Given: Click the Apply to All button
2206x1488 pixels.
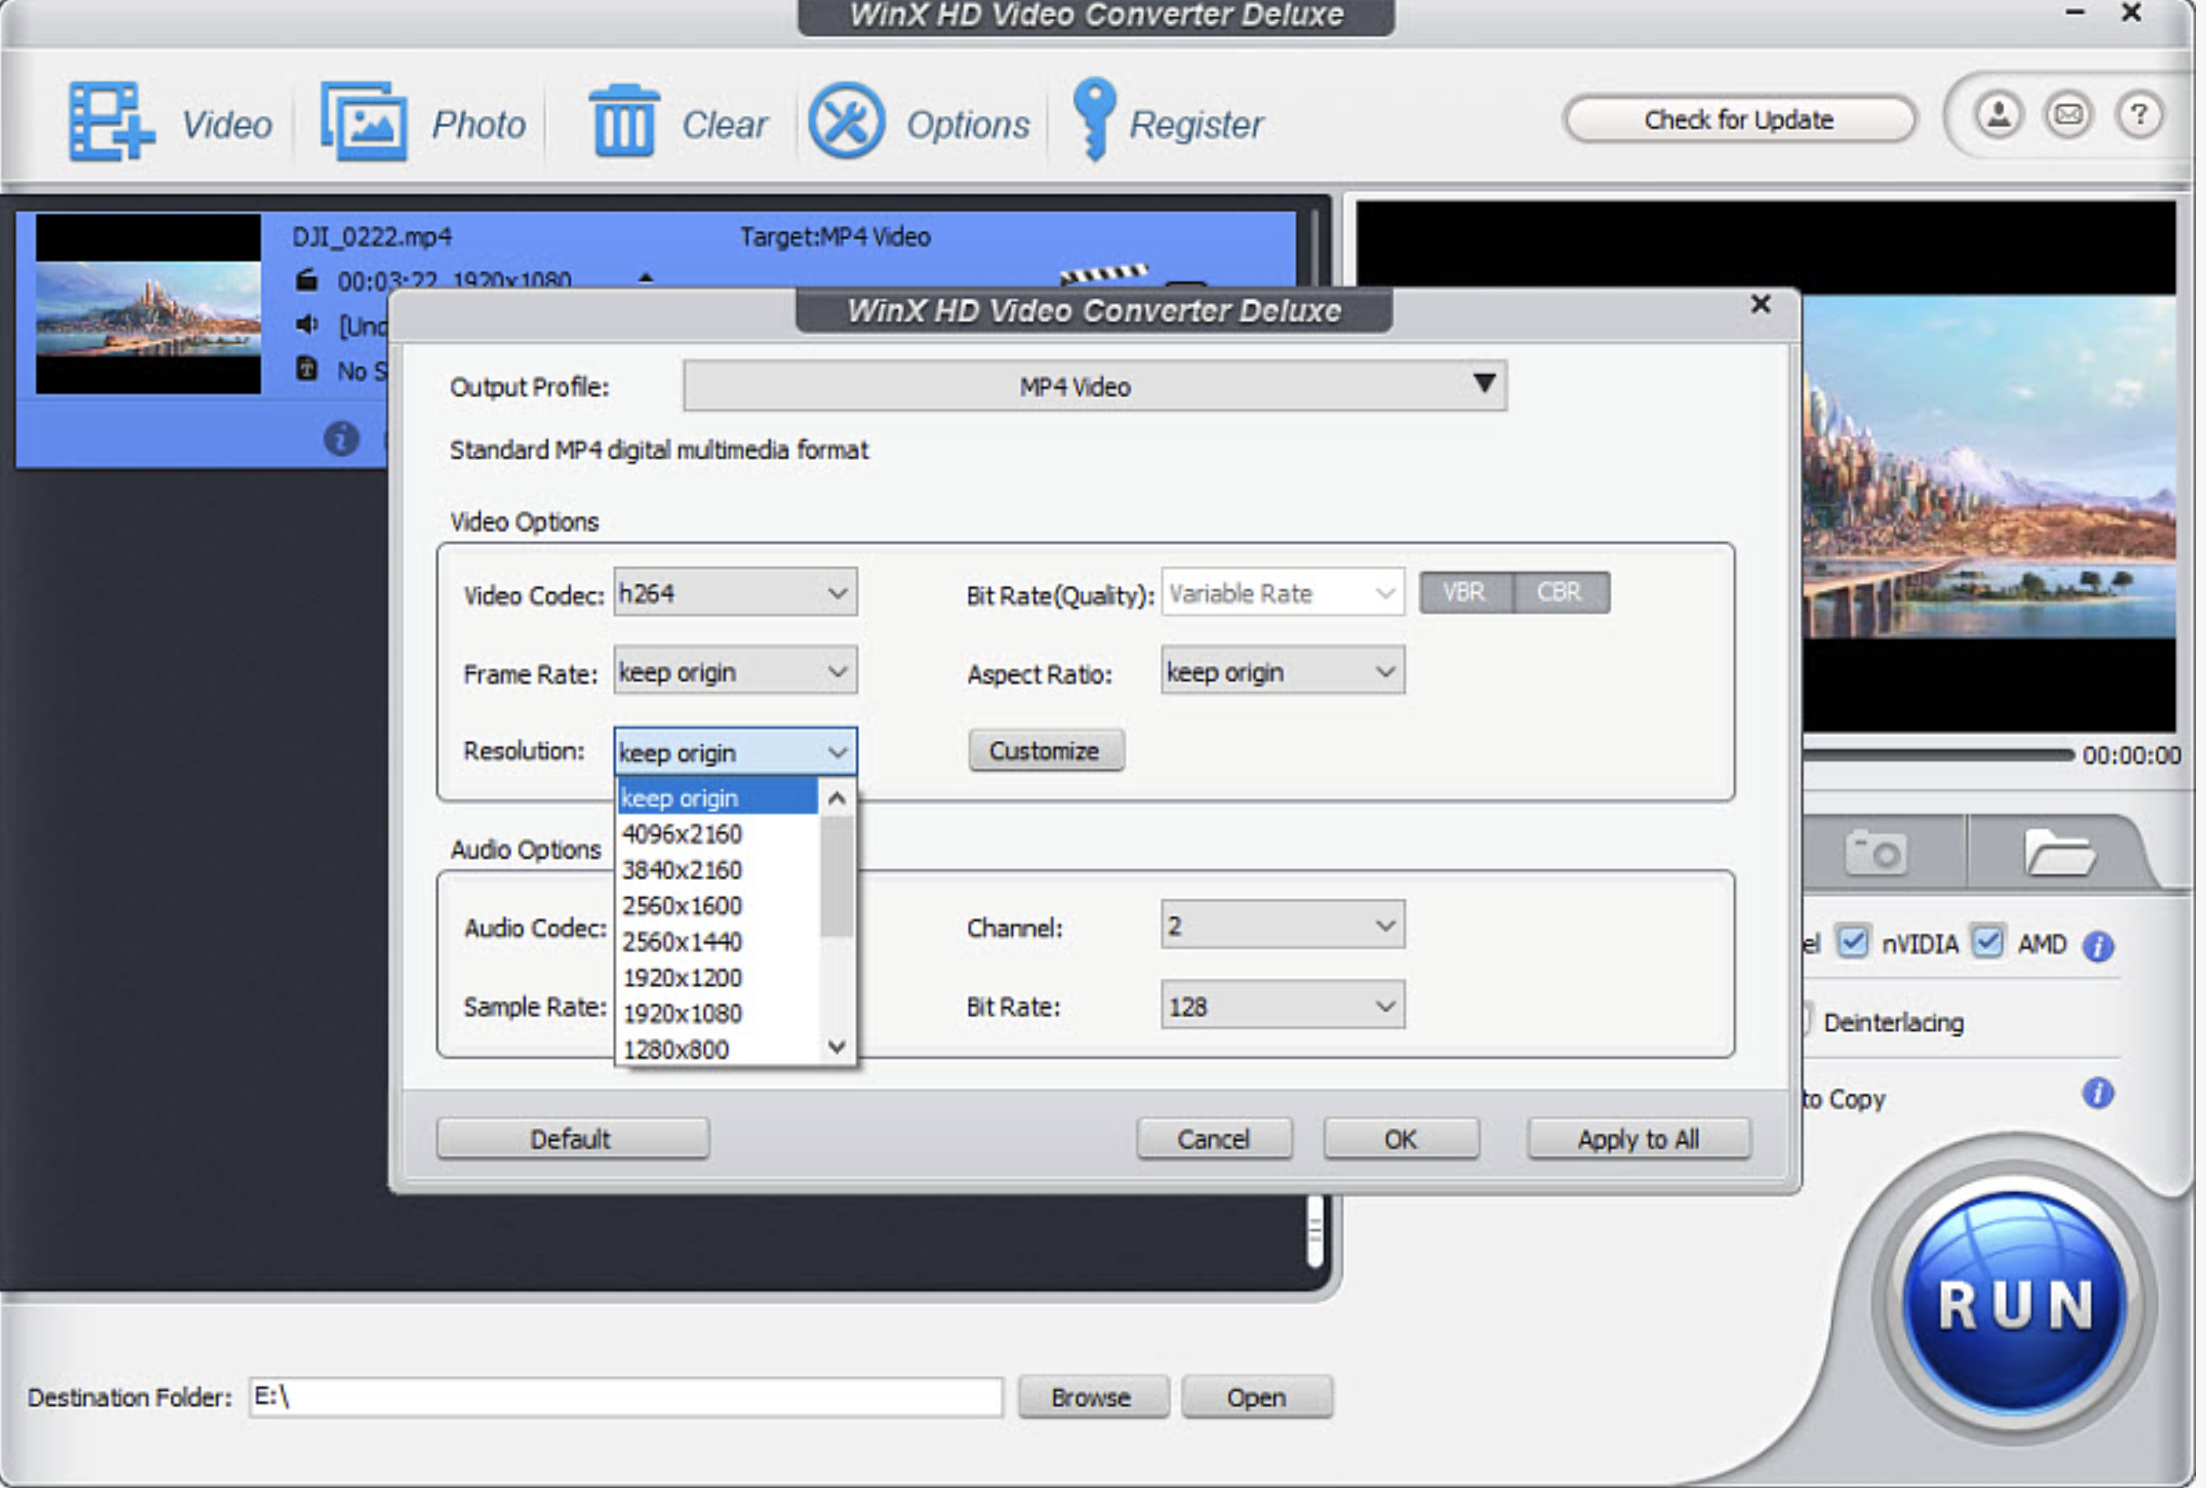Looking at the screenshot, I should tap(1638, 1139).
